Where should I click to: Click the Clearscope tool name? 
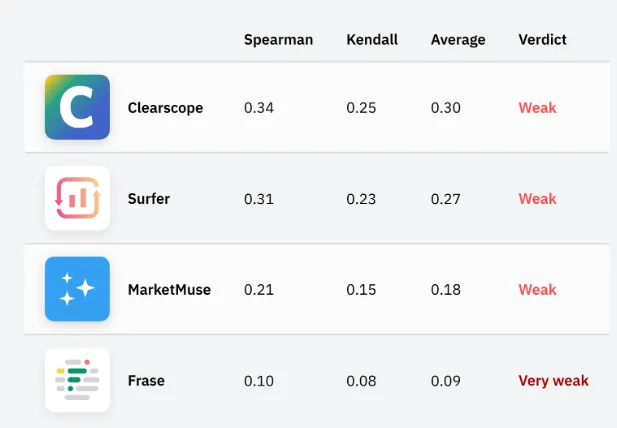165,108
